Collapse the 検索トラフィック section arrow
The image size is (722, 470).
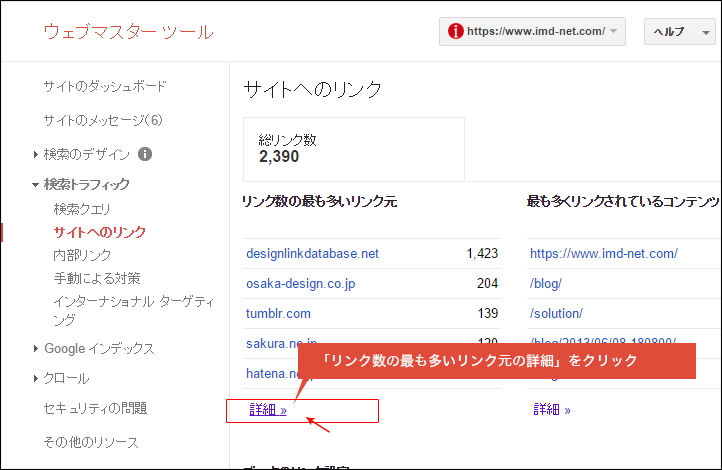(x=35, y=185)
